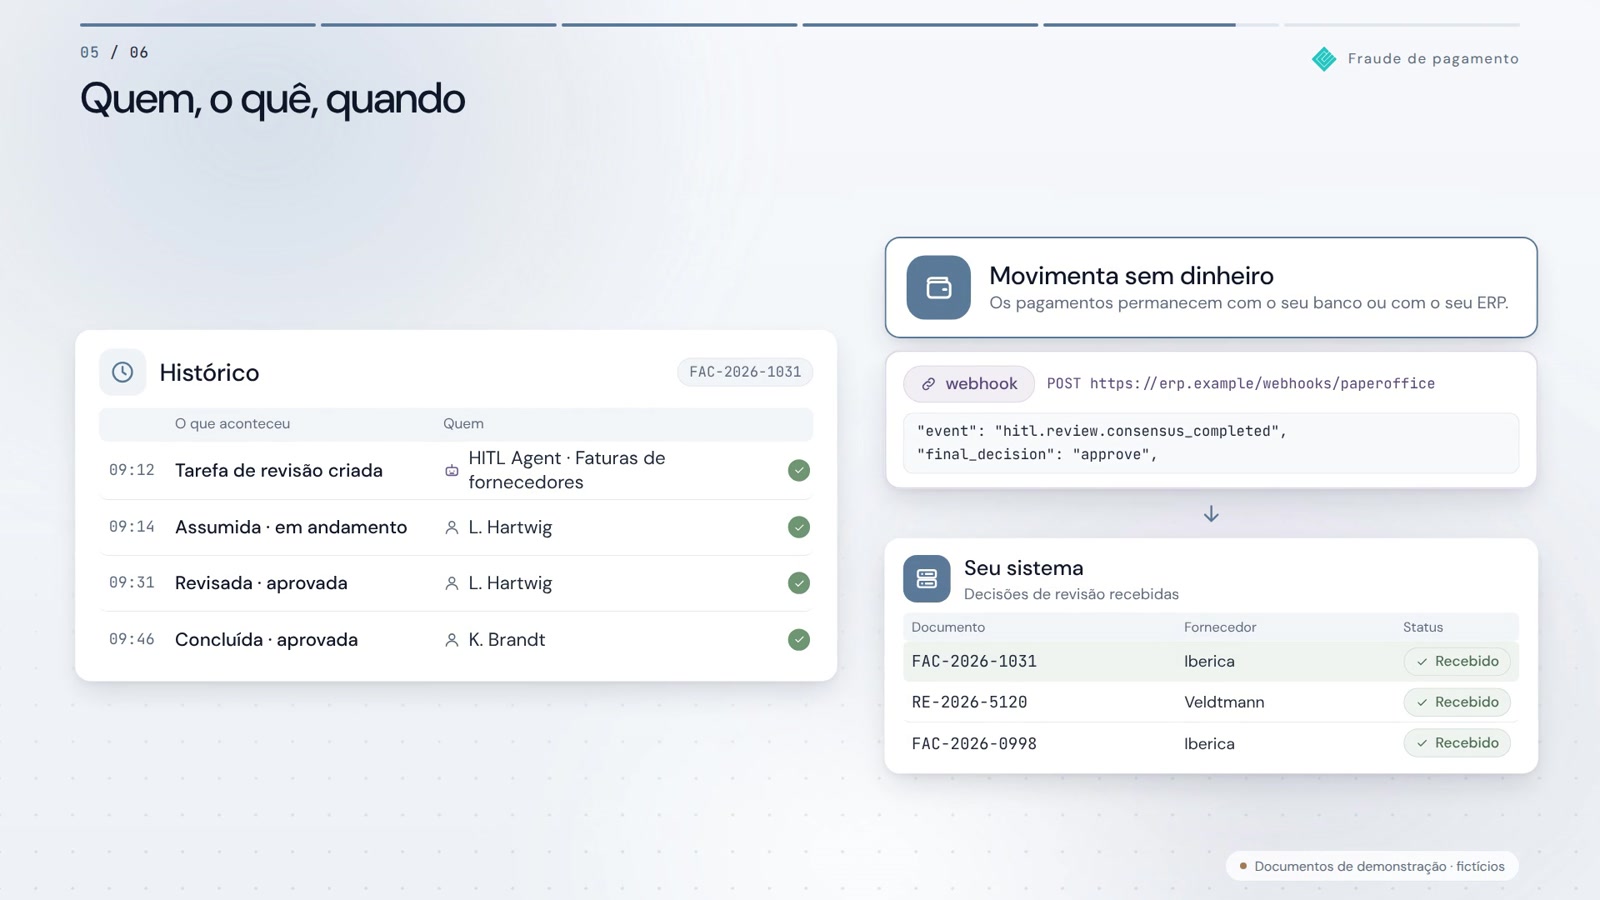Click the Recebido status for FAC-2026-0998

coord(1457,743)
